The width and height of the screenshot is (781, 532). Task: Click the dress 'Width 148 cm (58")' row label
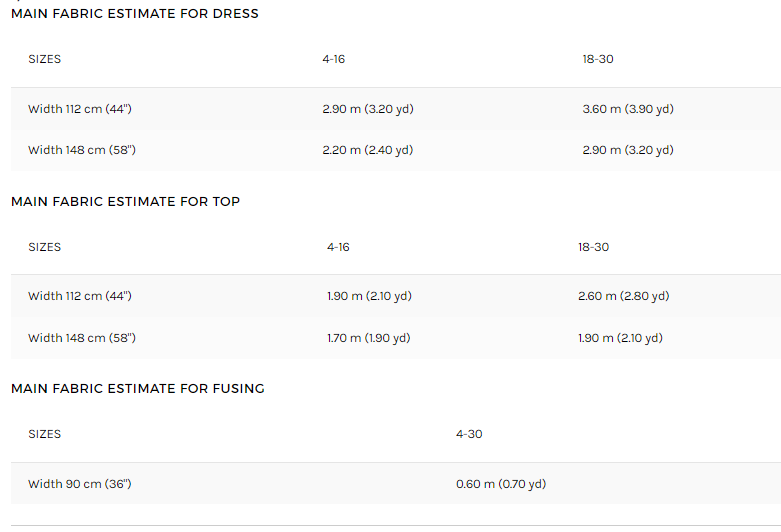click(x=82, y=150)
